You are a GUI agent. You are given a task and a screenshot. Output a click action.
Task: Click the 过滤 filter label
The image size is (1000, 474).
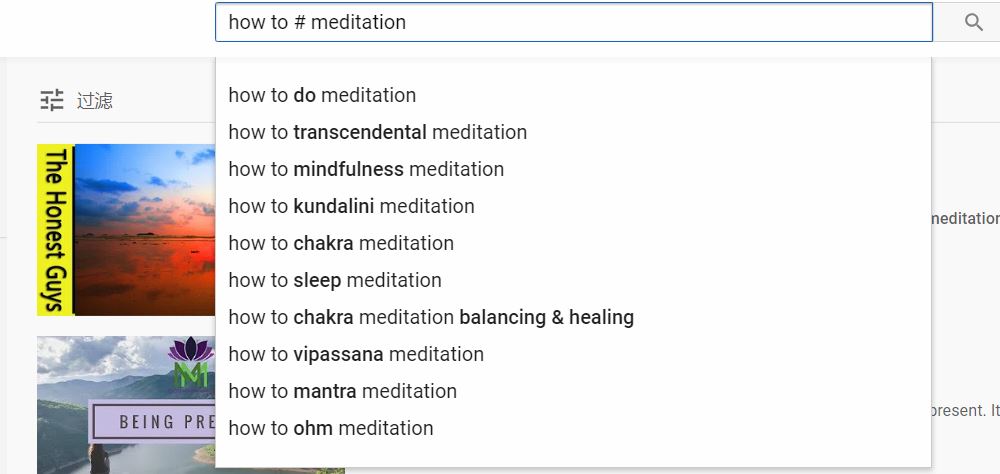(95, 100)
